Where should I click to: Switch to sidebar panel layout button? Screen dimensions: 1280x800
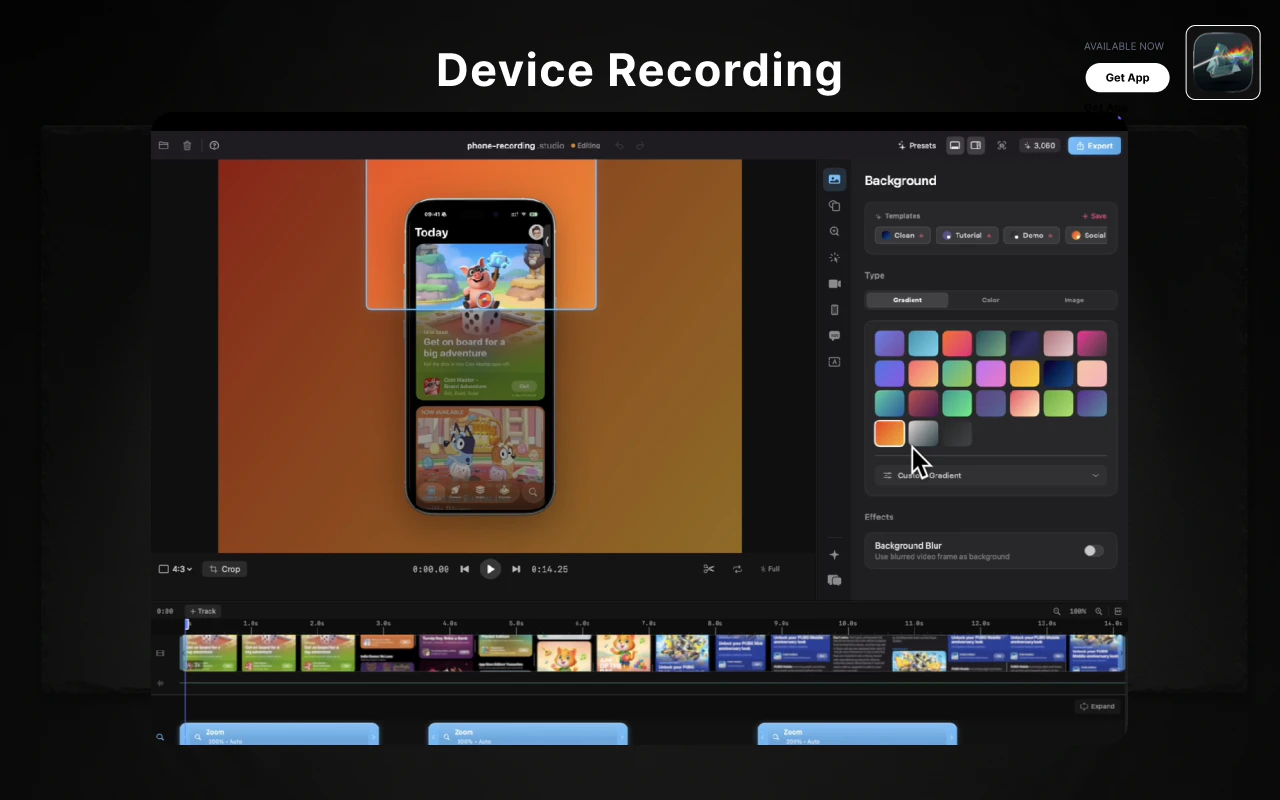coord(976,146)
